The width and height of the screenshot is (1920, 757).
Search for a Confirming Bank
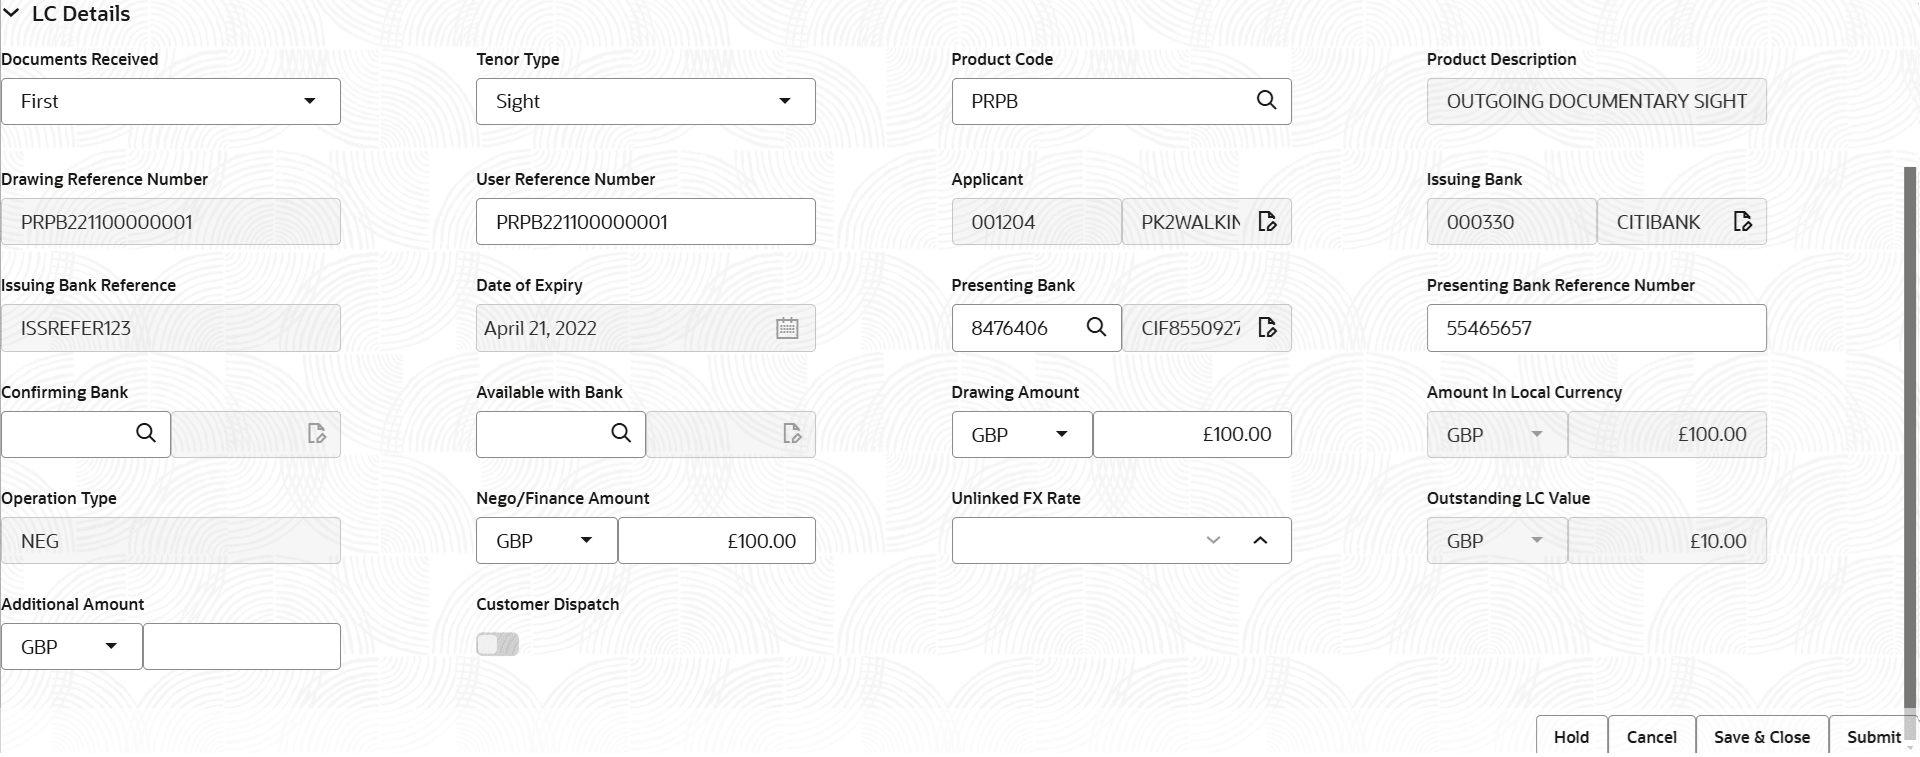[x=146, y=434]
